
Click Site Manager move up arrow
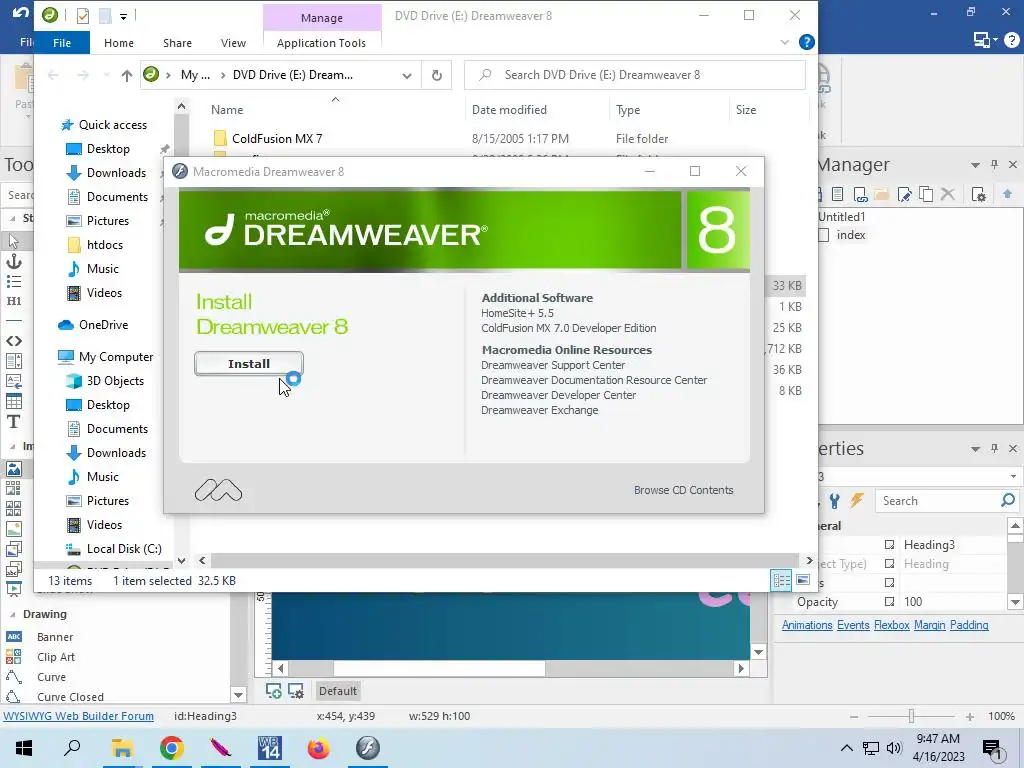[x=1007, y=194]
